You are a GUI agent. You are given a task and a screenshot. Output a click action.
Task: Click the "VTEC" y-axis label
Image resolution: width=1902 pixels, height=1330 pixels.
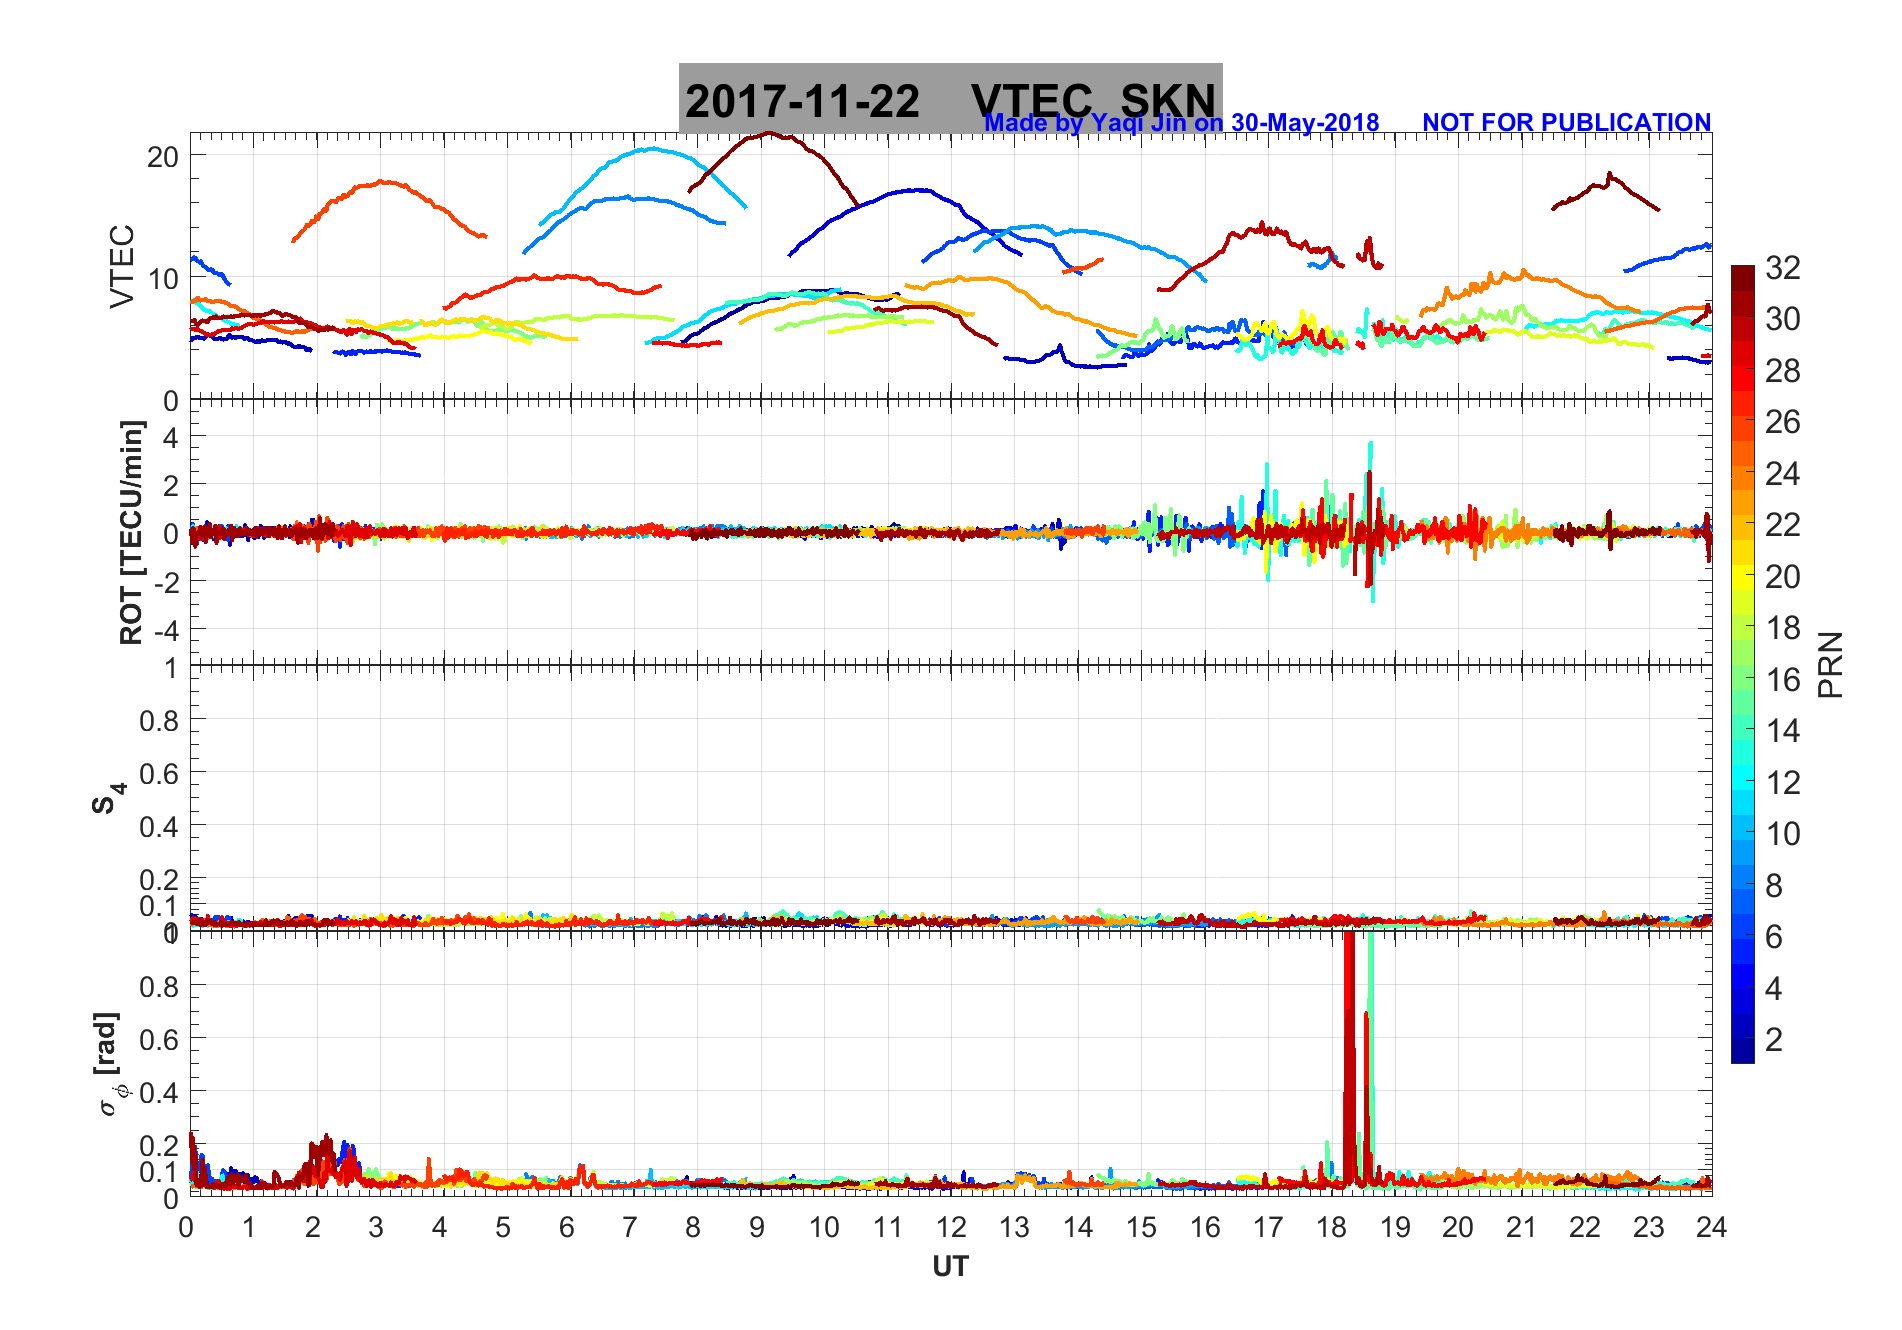[x=122, y=266]
